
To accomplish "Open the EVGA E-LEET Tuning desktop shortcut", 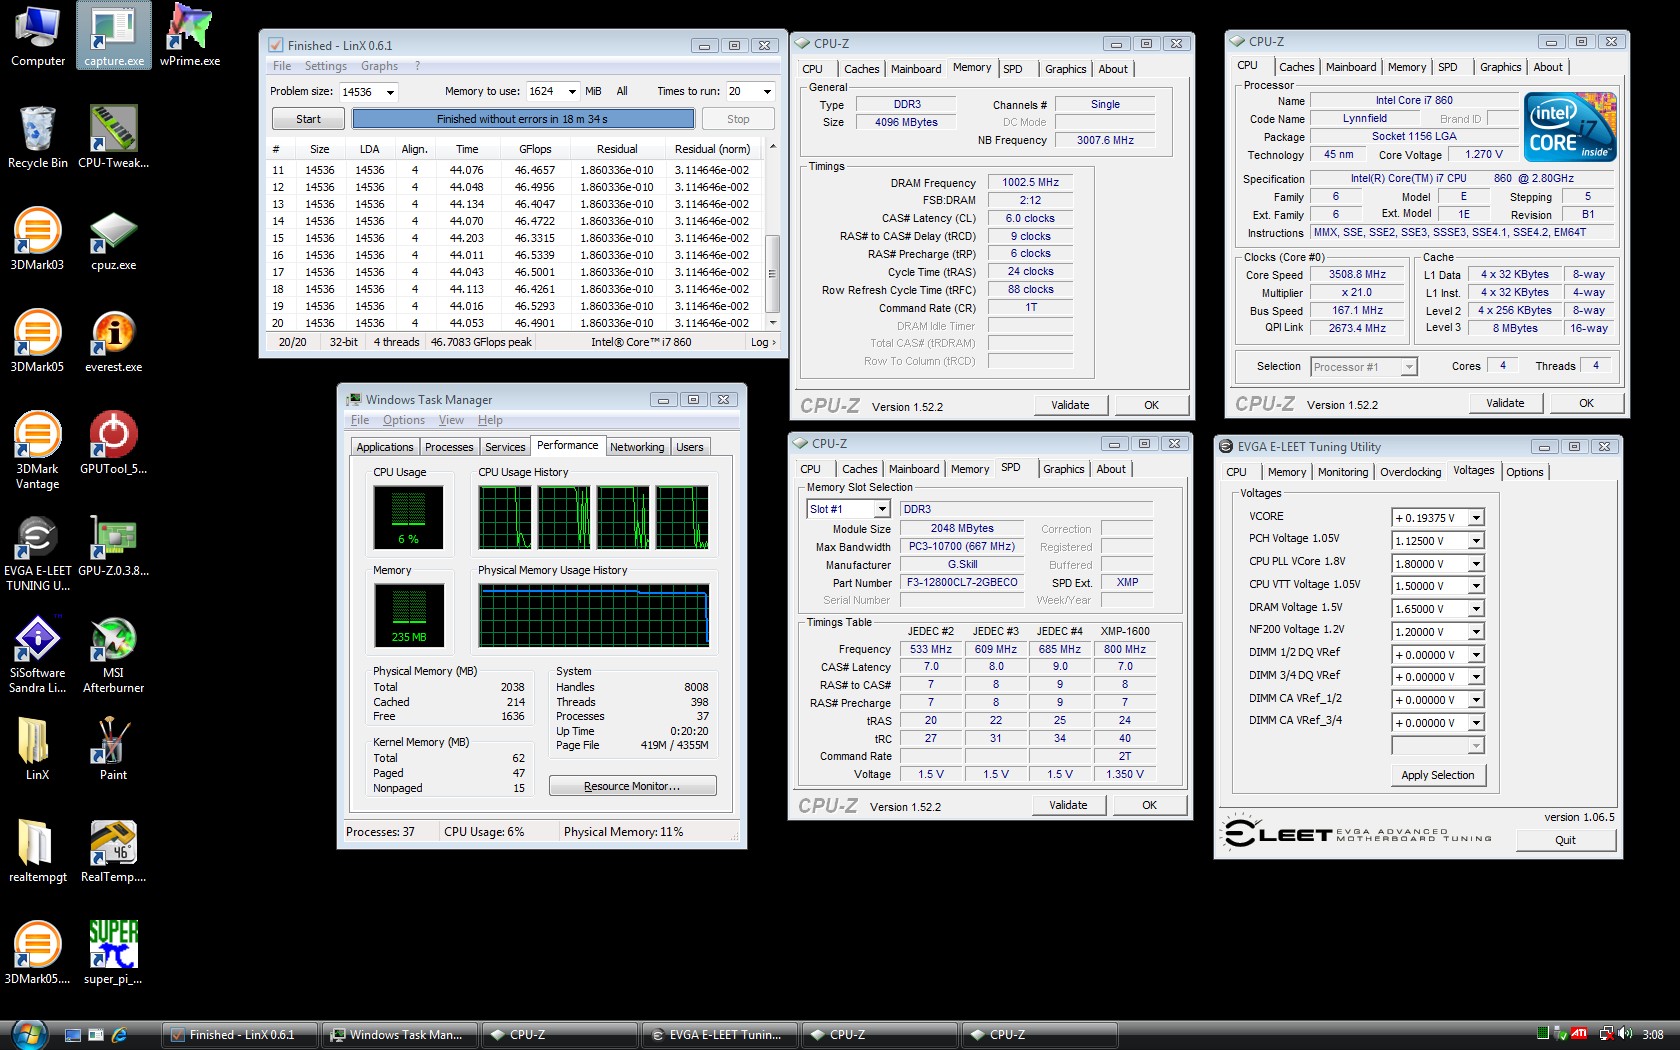I will pyautogui.click(x=37, y=554).
